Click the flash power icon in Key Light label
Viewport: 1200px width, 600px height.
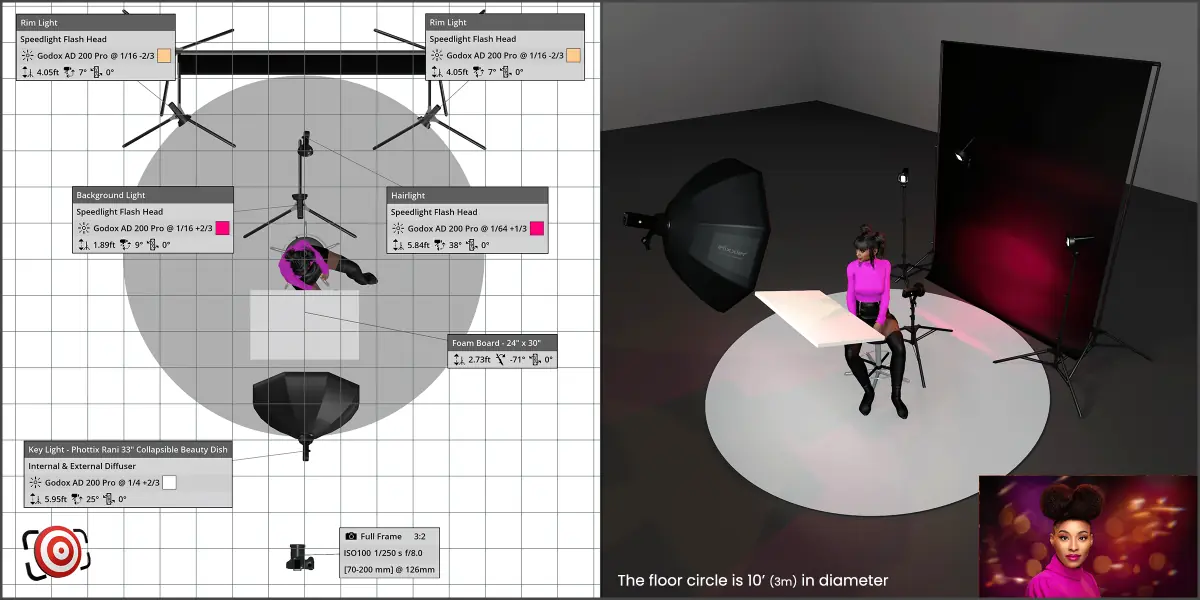click(36, 483)
